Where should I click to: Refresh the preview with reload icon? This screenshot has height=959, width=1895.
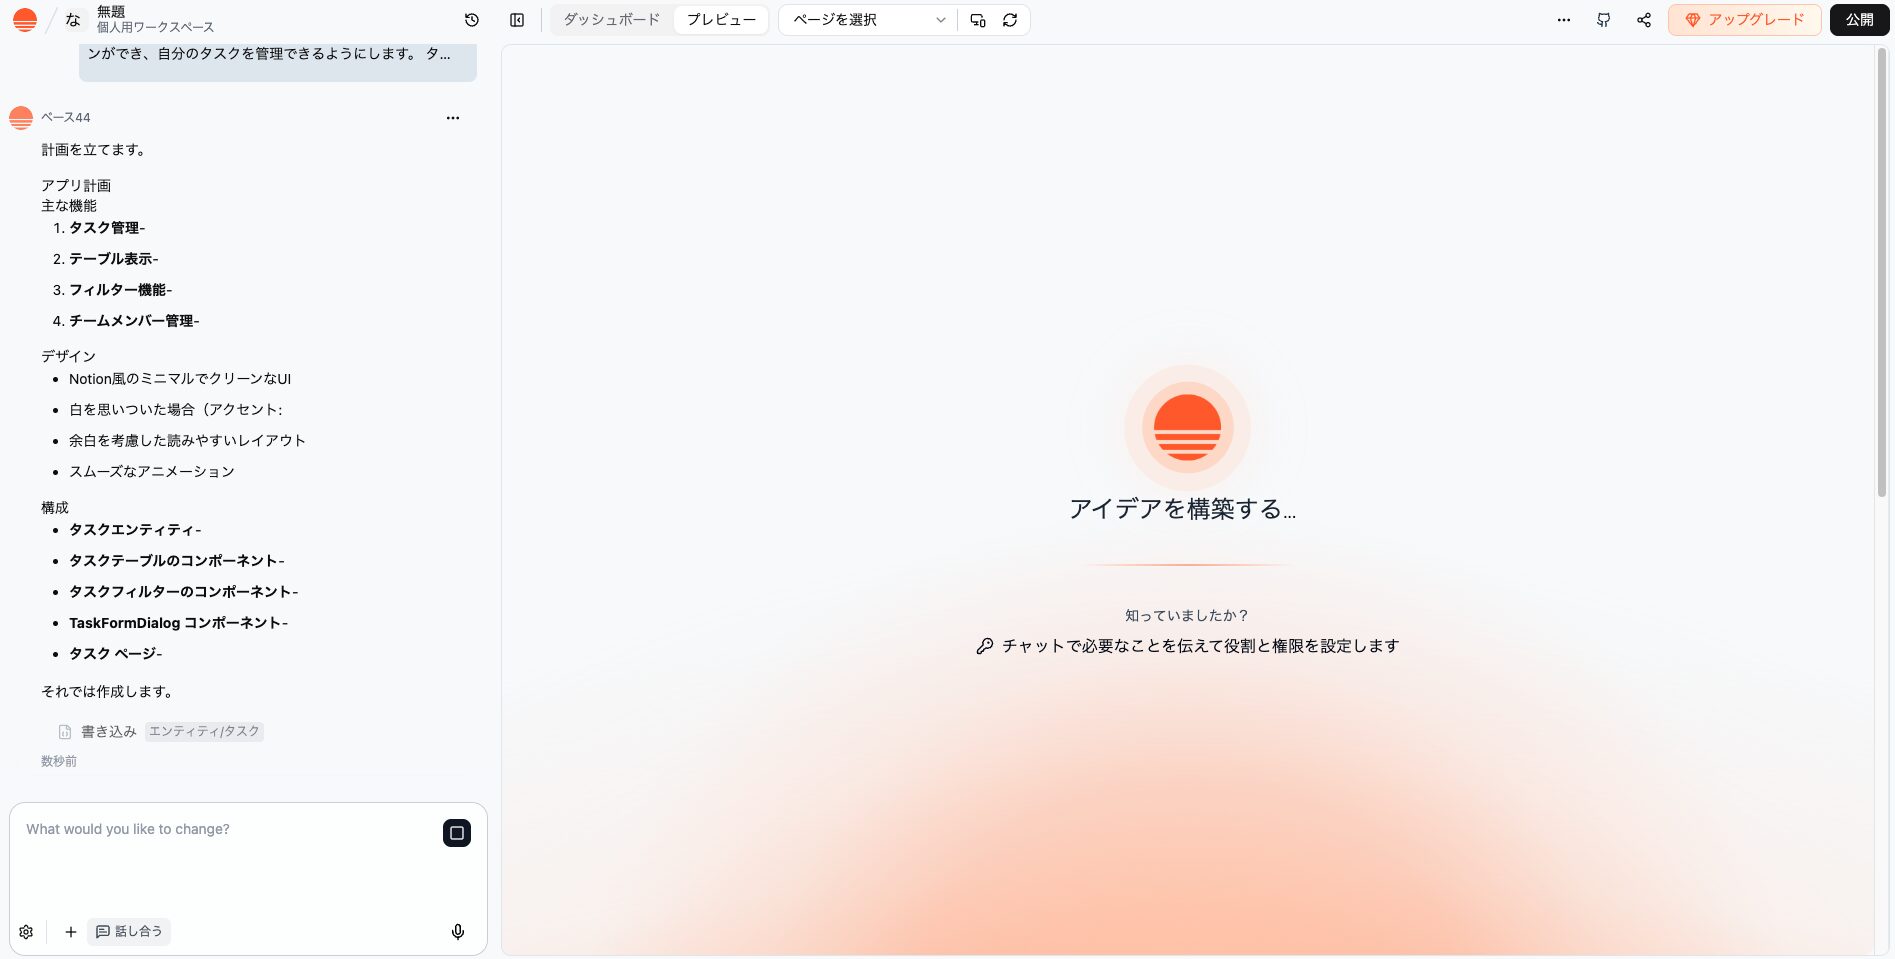[x=1010, y=20]
